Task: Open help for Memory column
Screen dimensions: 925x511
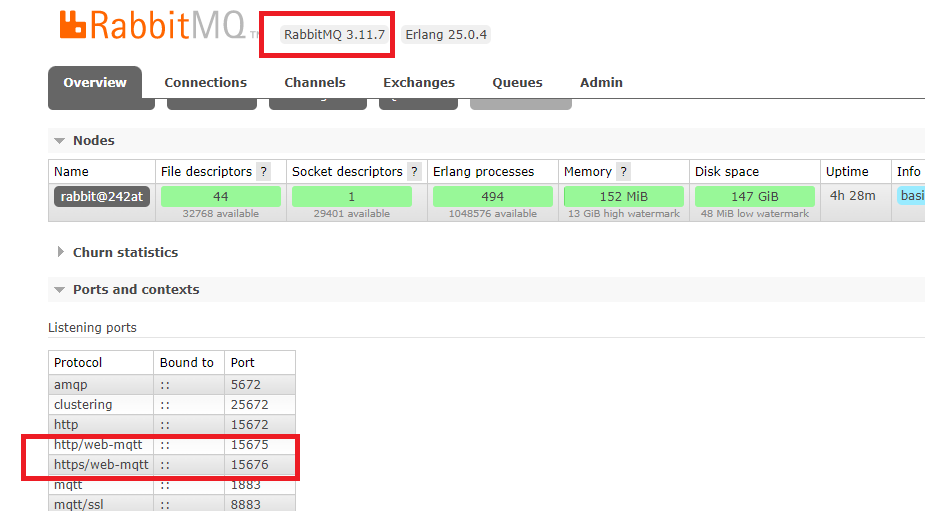Action: [624, 172]
